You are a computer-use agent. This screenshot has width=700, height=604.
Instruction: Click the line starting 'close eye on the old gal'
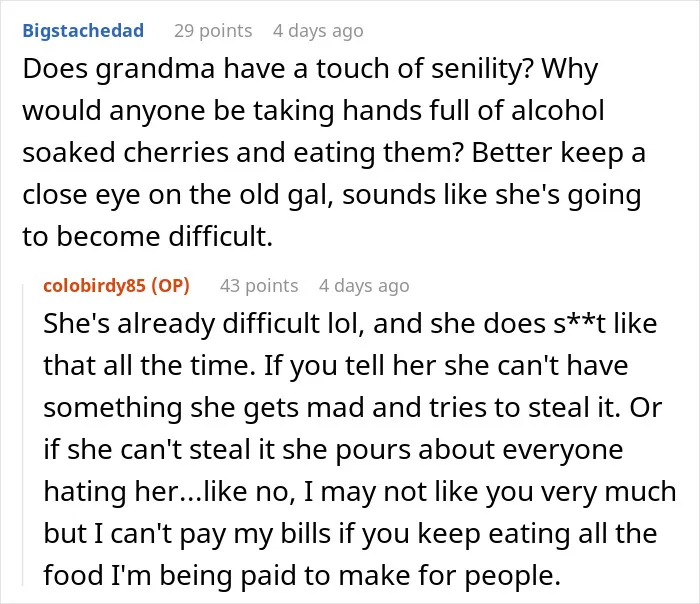point(332,196)
